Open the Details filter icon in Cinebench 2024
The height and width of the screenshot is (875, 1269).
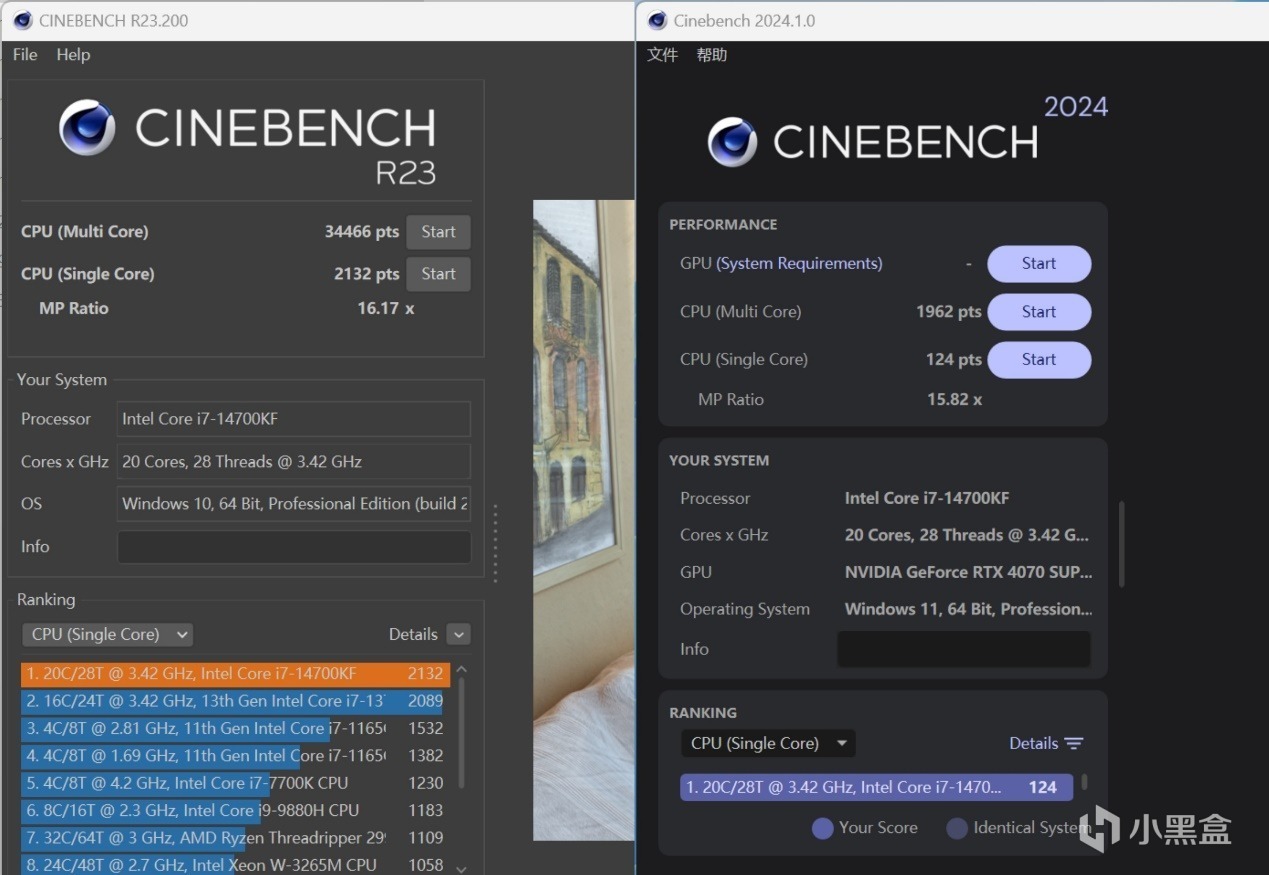pyautogui.click(x=1074, y=743)
